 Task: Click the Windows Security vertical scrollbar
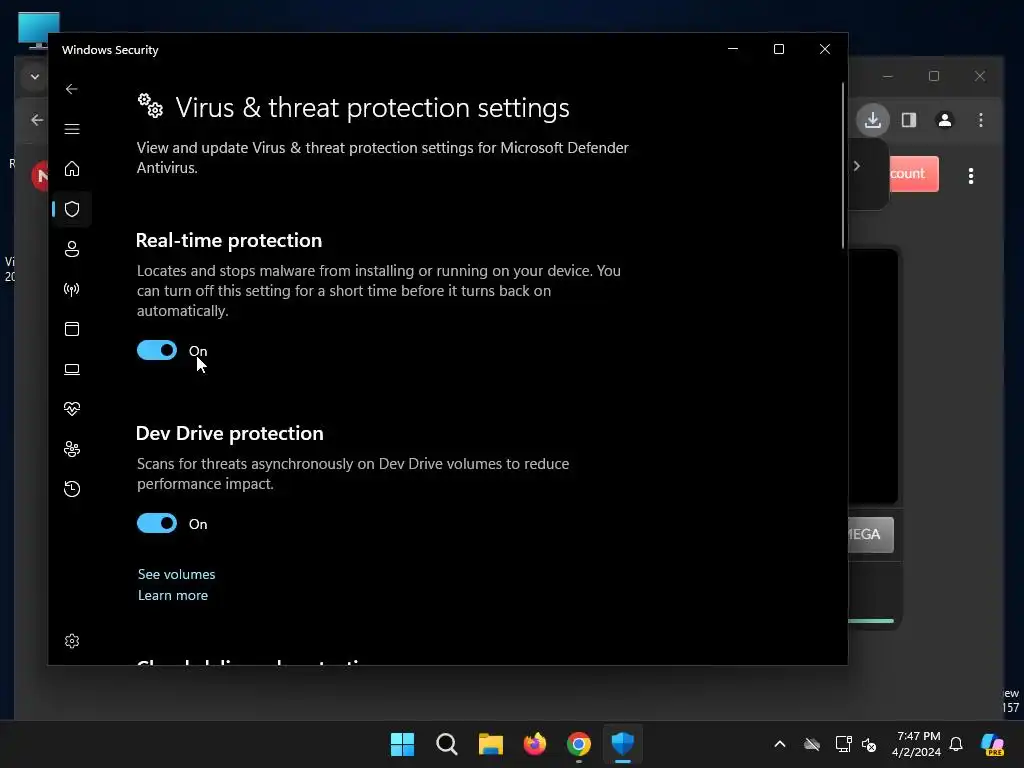[843, 166]
